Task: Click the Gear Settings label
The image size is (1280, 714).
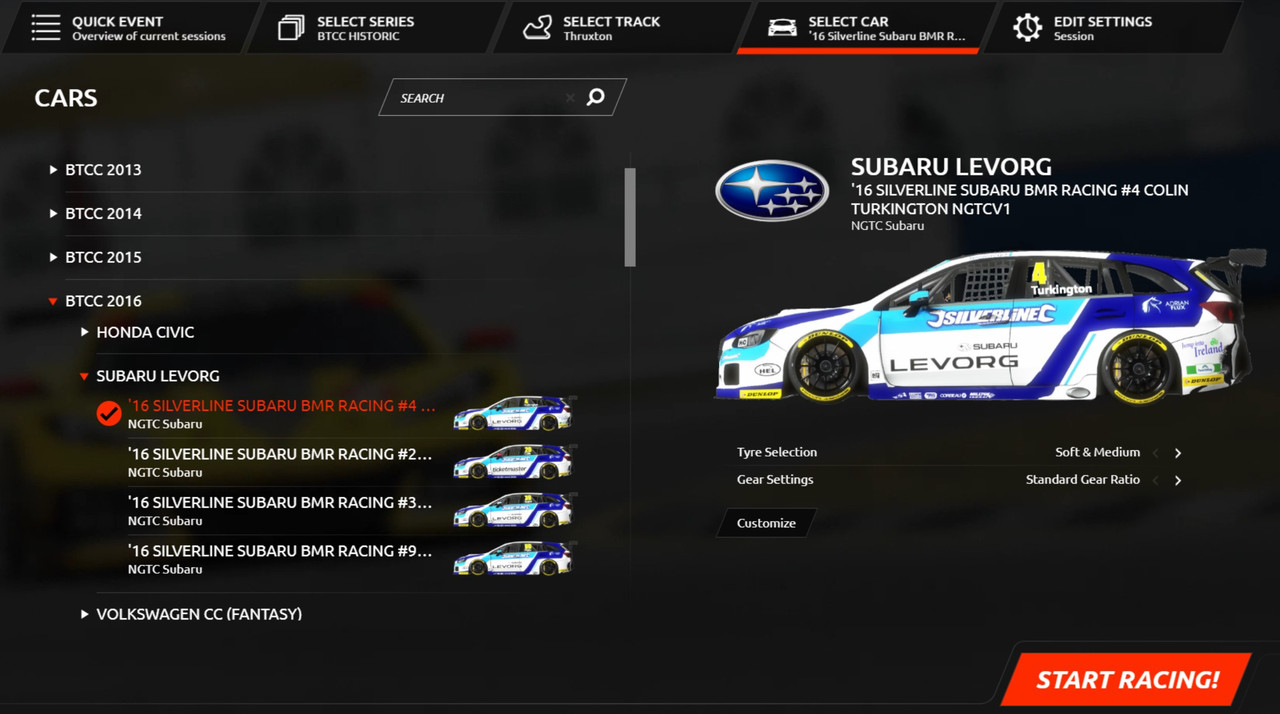Action: (x=775, y=480)
